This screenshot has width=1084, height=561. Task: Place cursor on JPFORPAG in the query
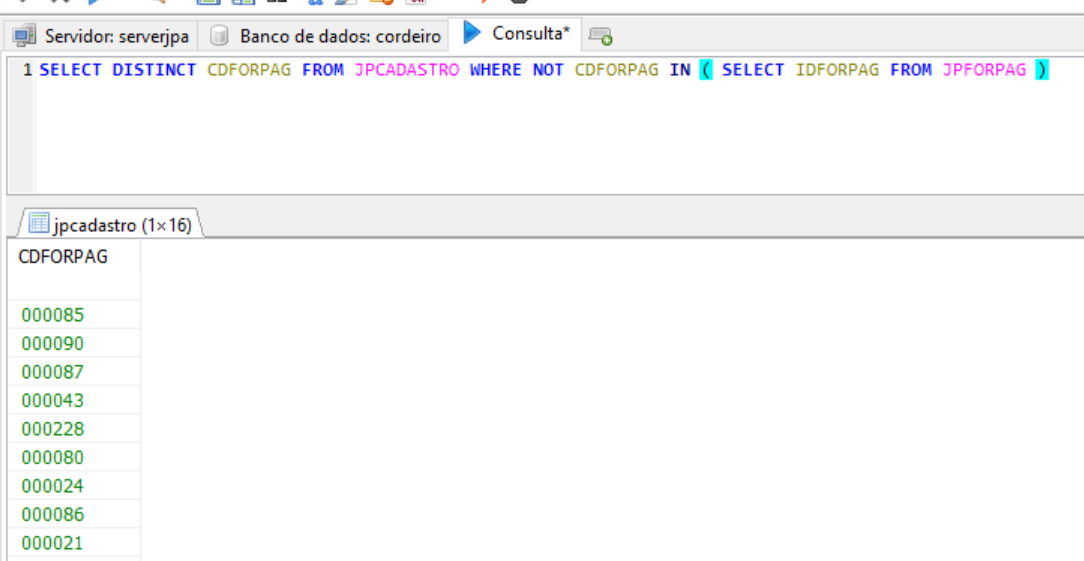(984, 70)
